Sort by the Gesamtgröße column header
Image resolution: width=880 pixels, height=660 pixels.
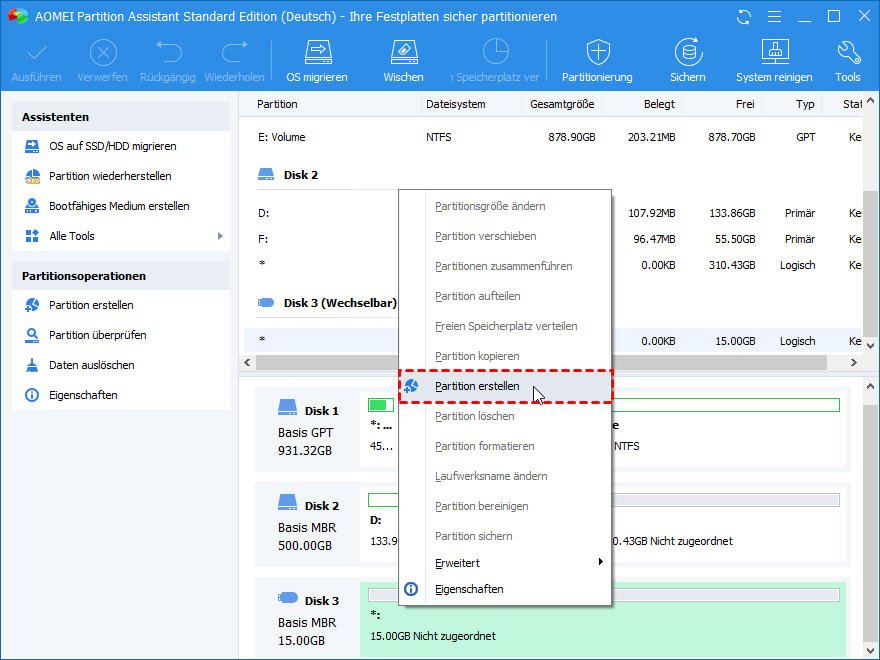(x=562, y=104)
